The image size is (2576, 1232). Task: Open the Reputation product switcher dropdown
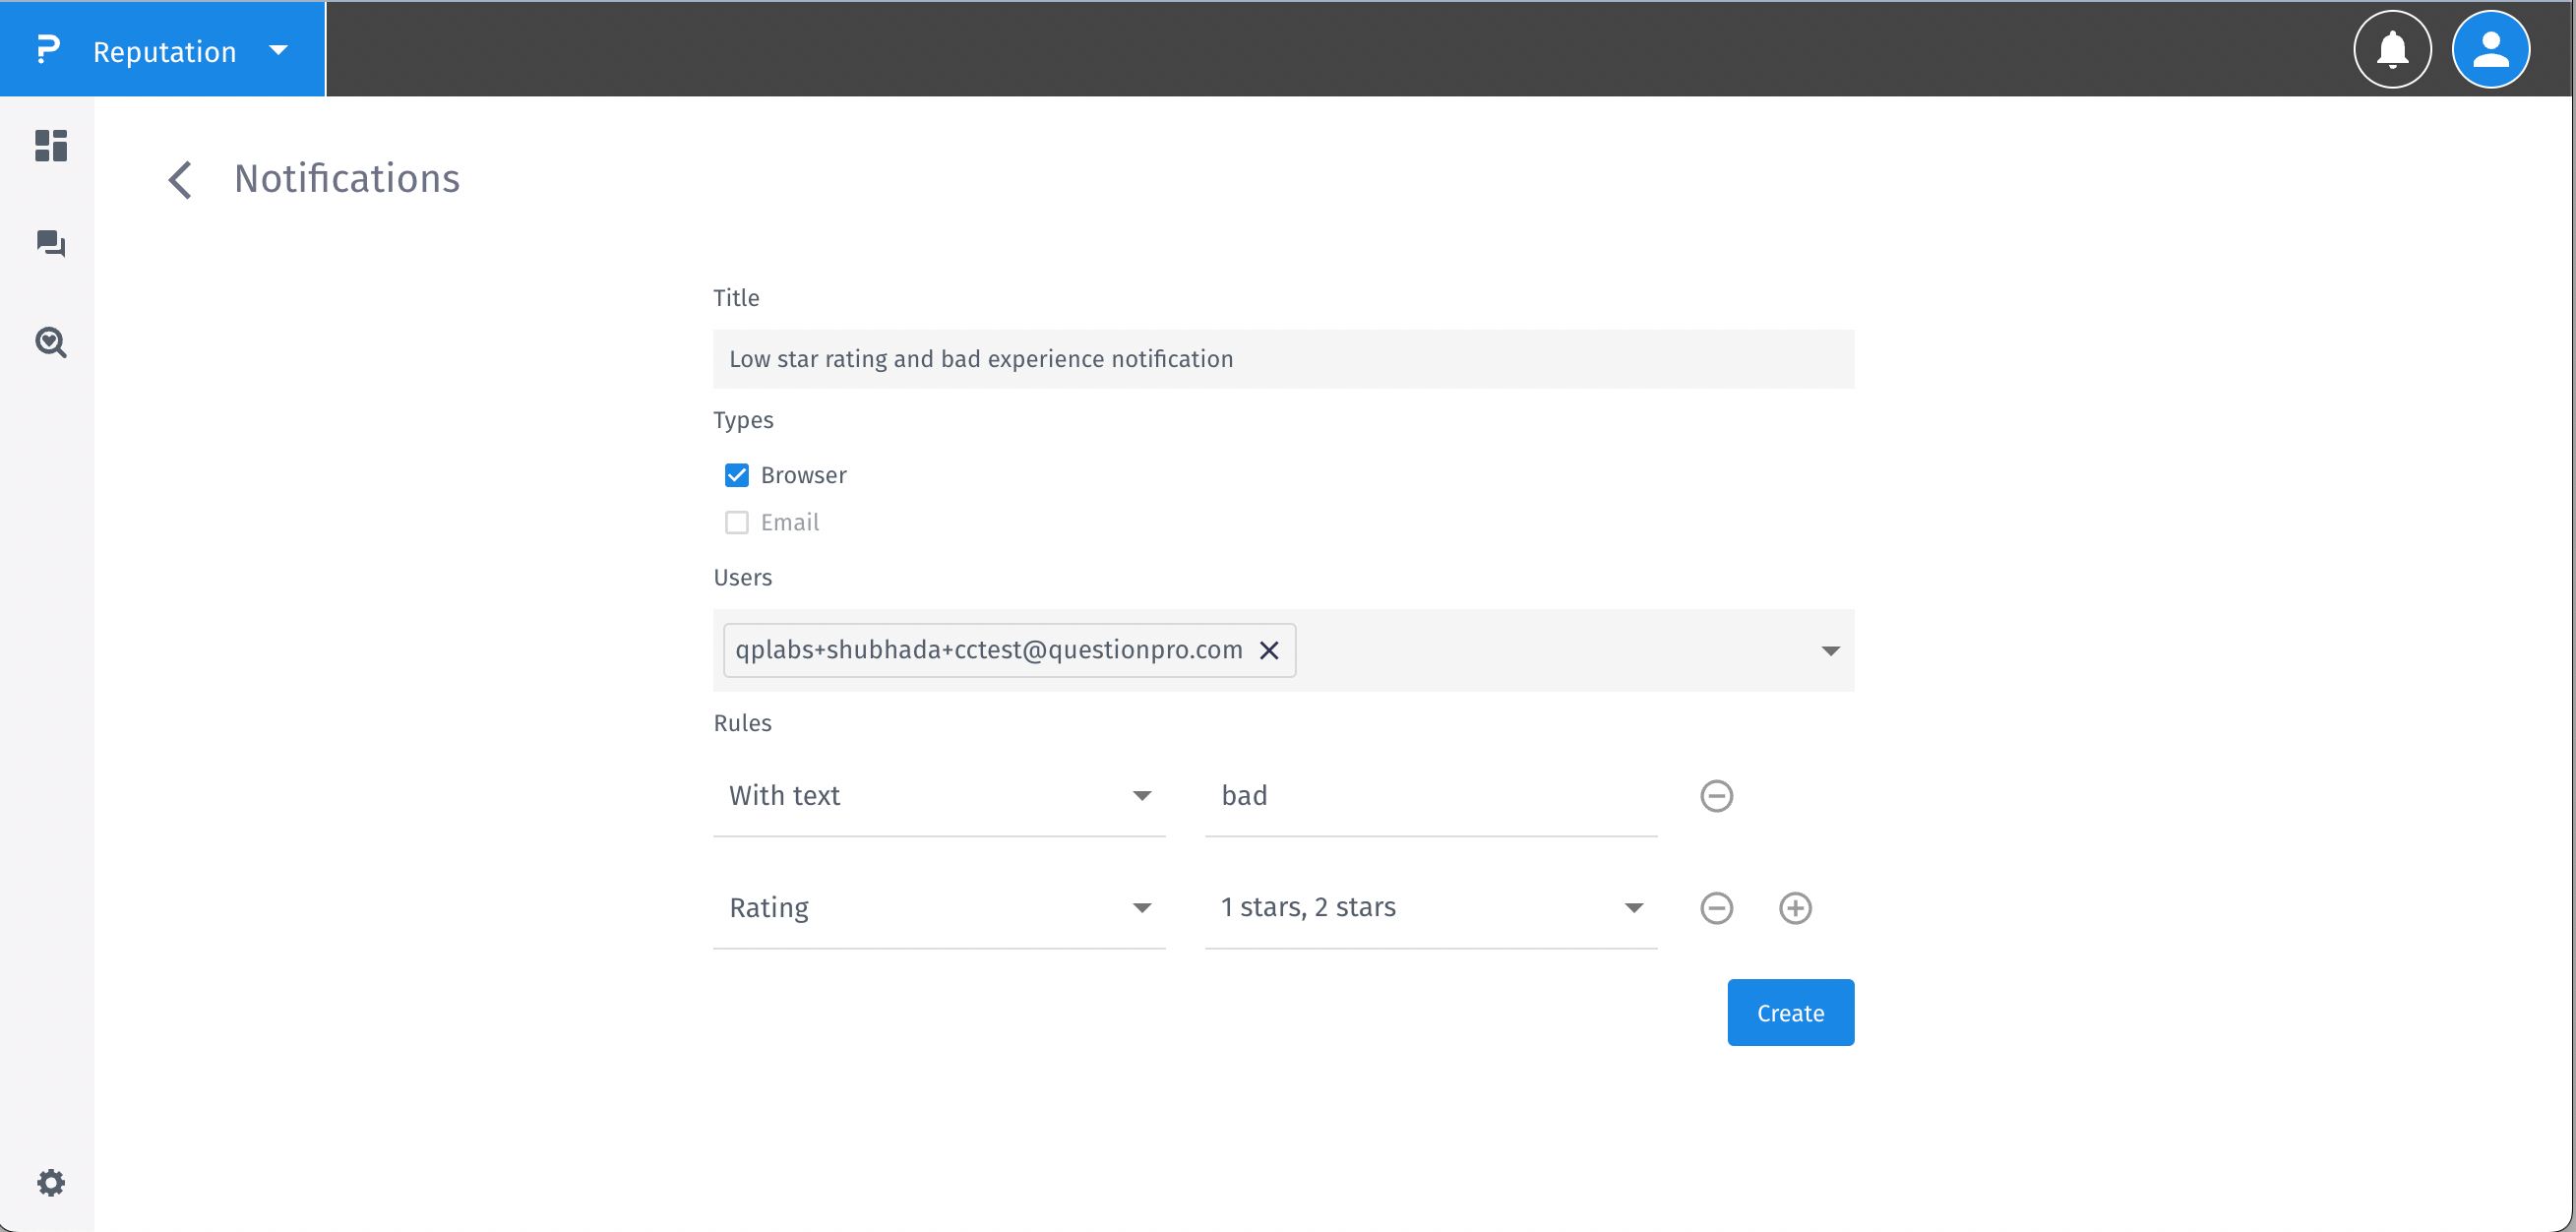click(x=278, y=49)
